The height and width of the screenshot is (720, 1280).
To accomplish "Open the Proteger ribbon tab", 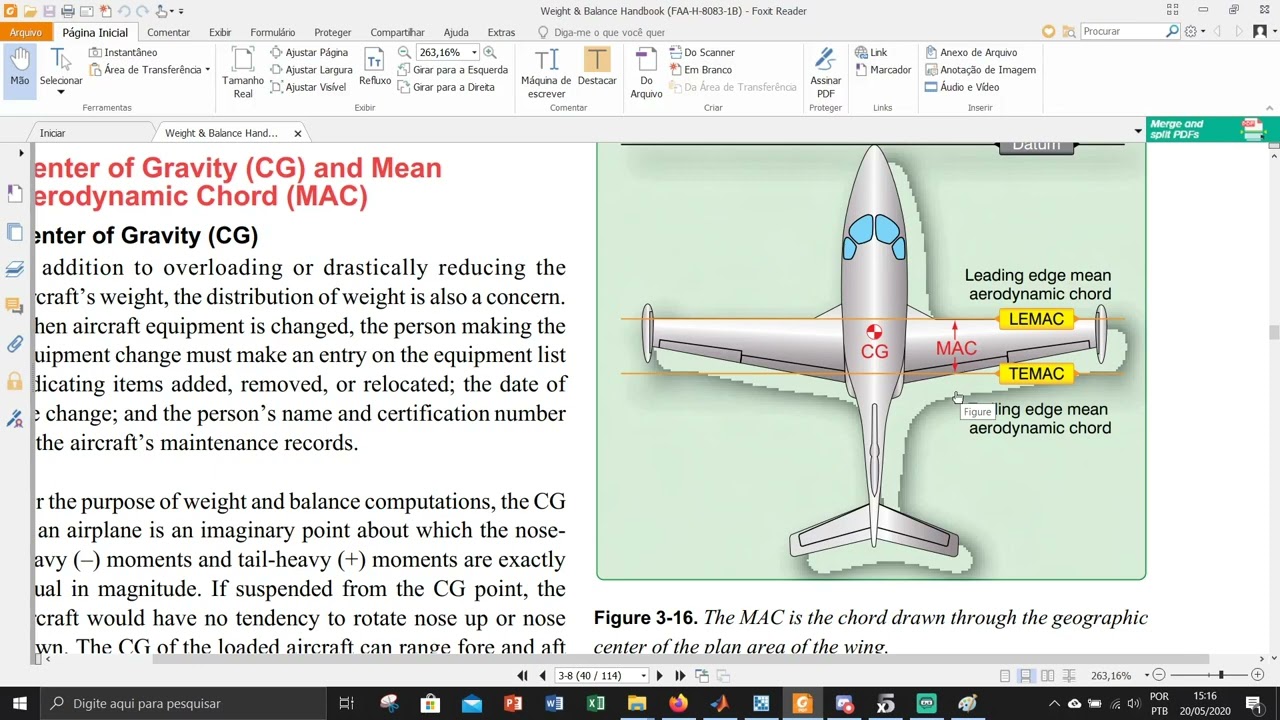I will click(x=333, y=32).
